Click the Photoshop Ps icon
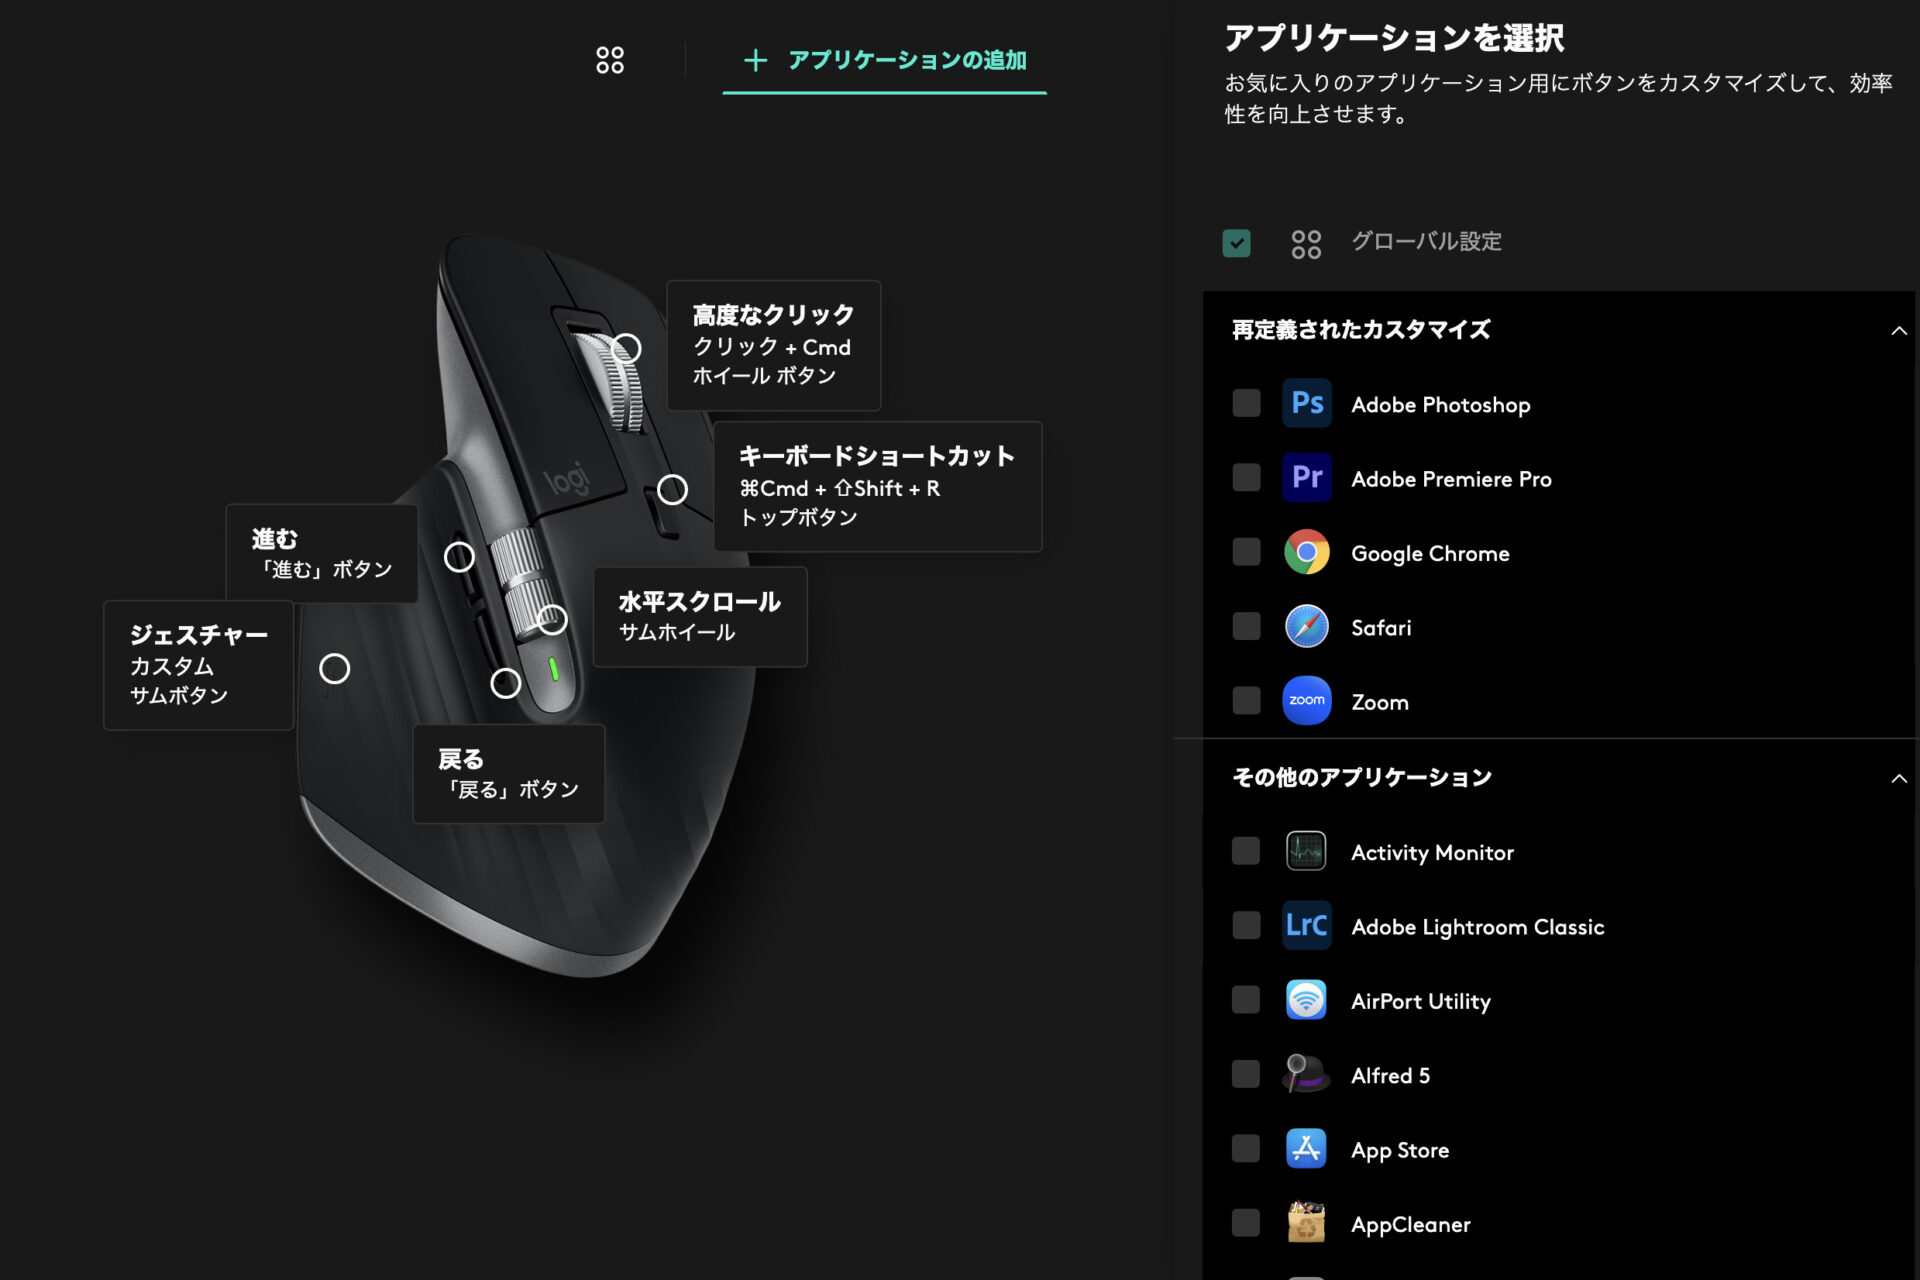The height and width of the screenshot is (1280, 1920). pos(1307,403)
